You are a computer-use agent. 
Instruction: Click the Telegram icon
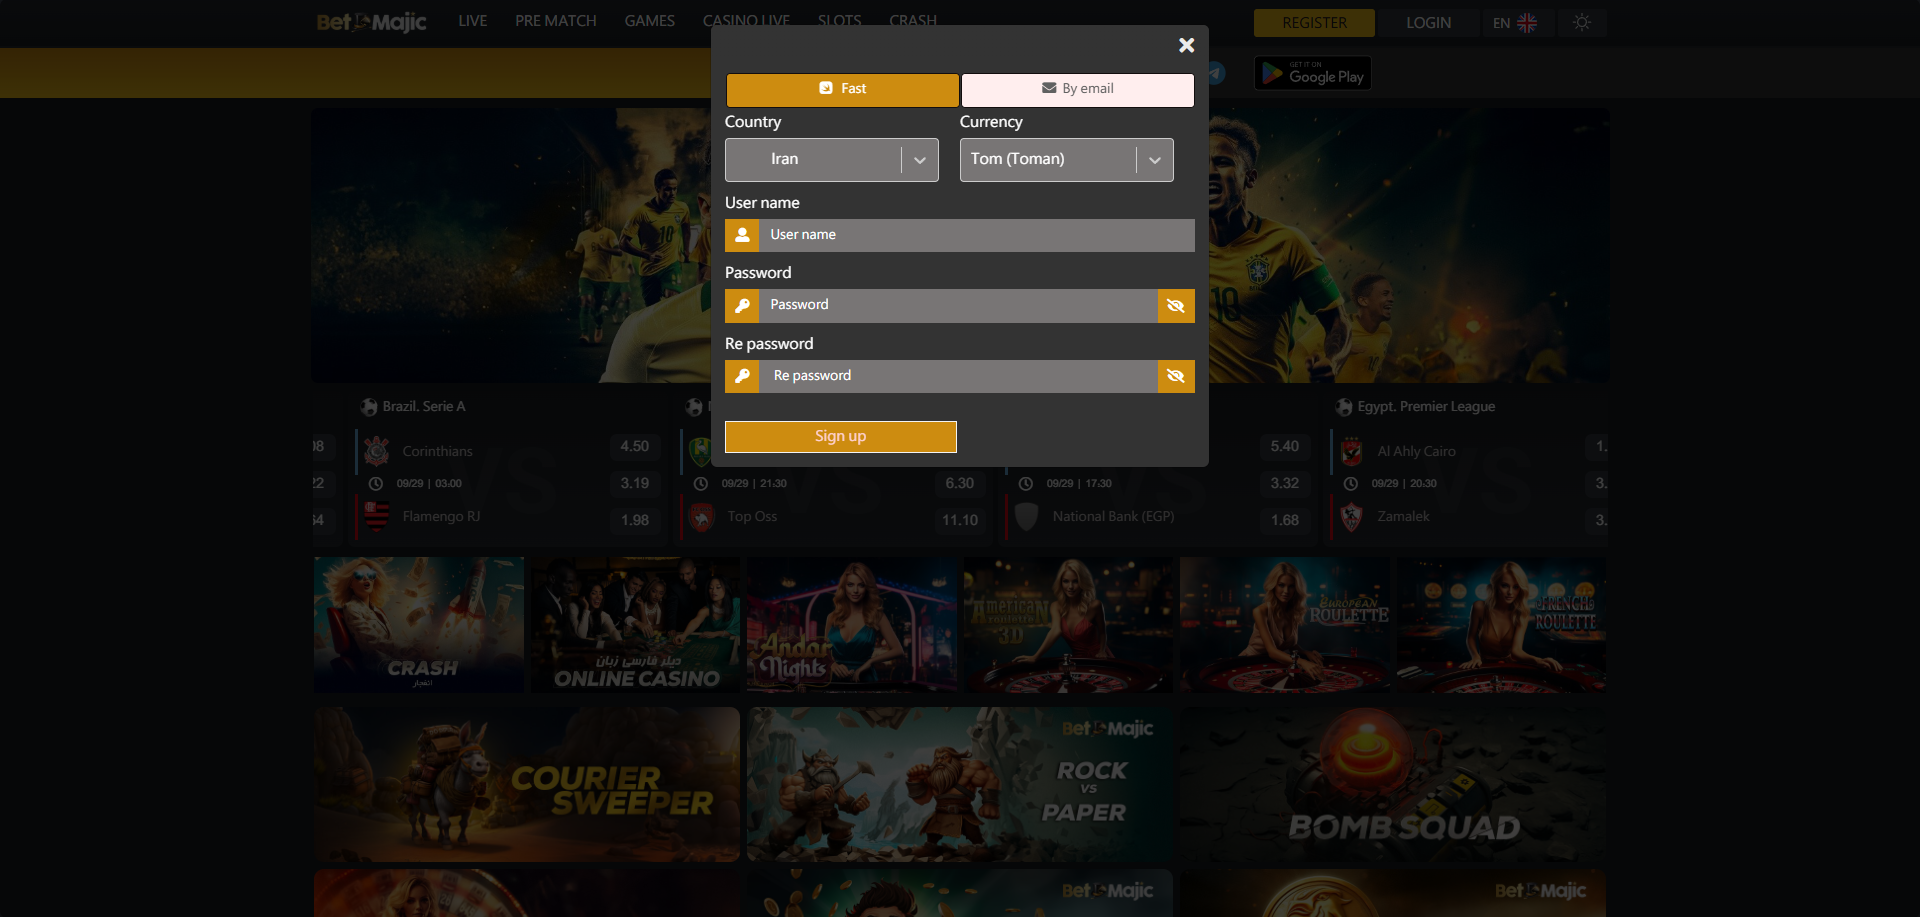tap(1216, 73)
